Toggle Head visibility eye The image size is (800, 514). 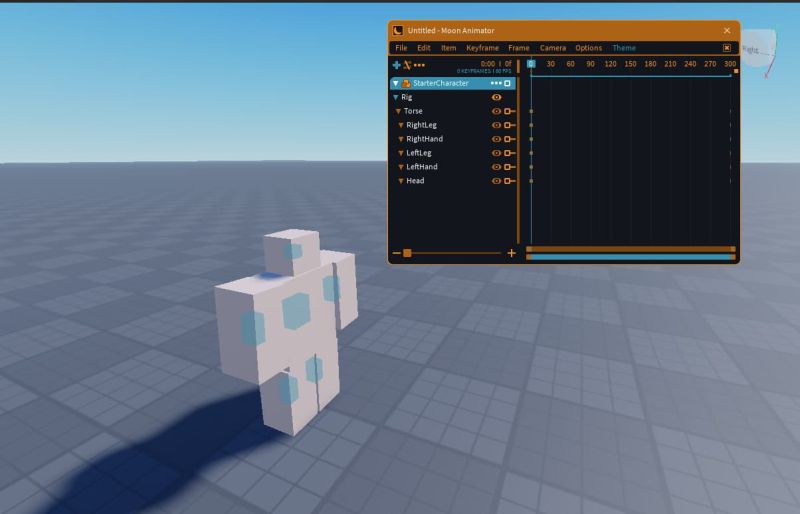[496, 181]
